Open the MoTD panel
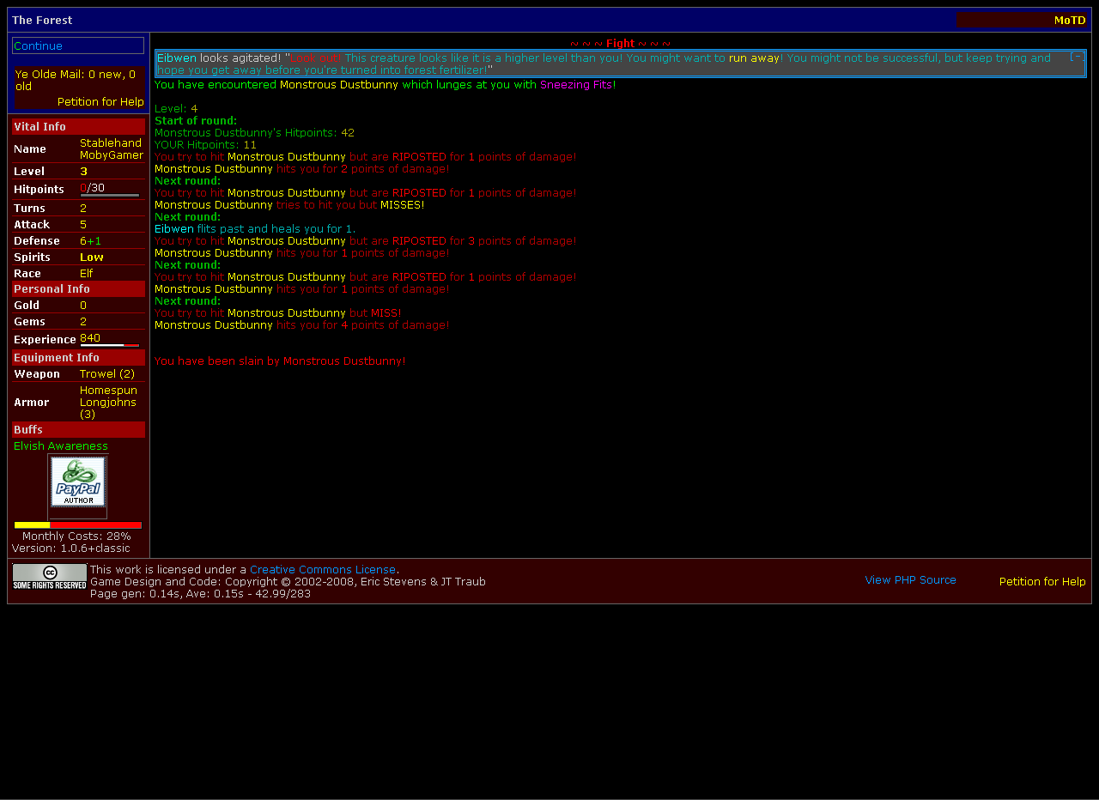The height and width of the screenshot is (800, 1099). 1069,19
